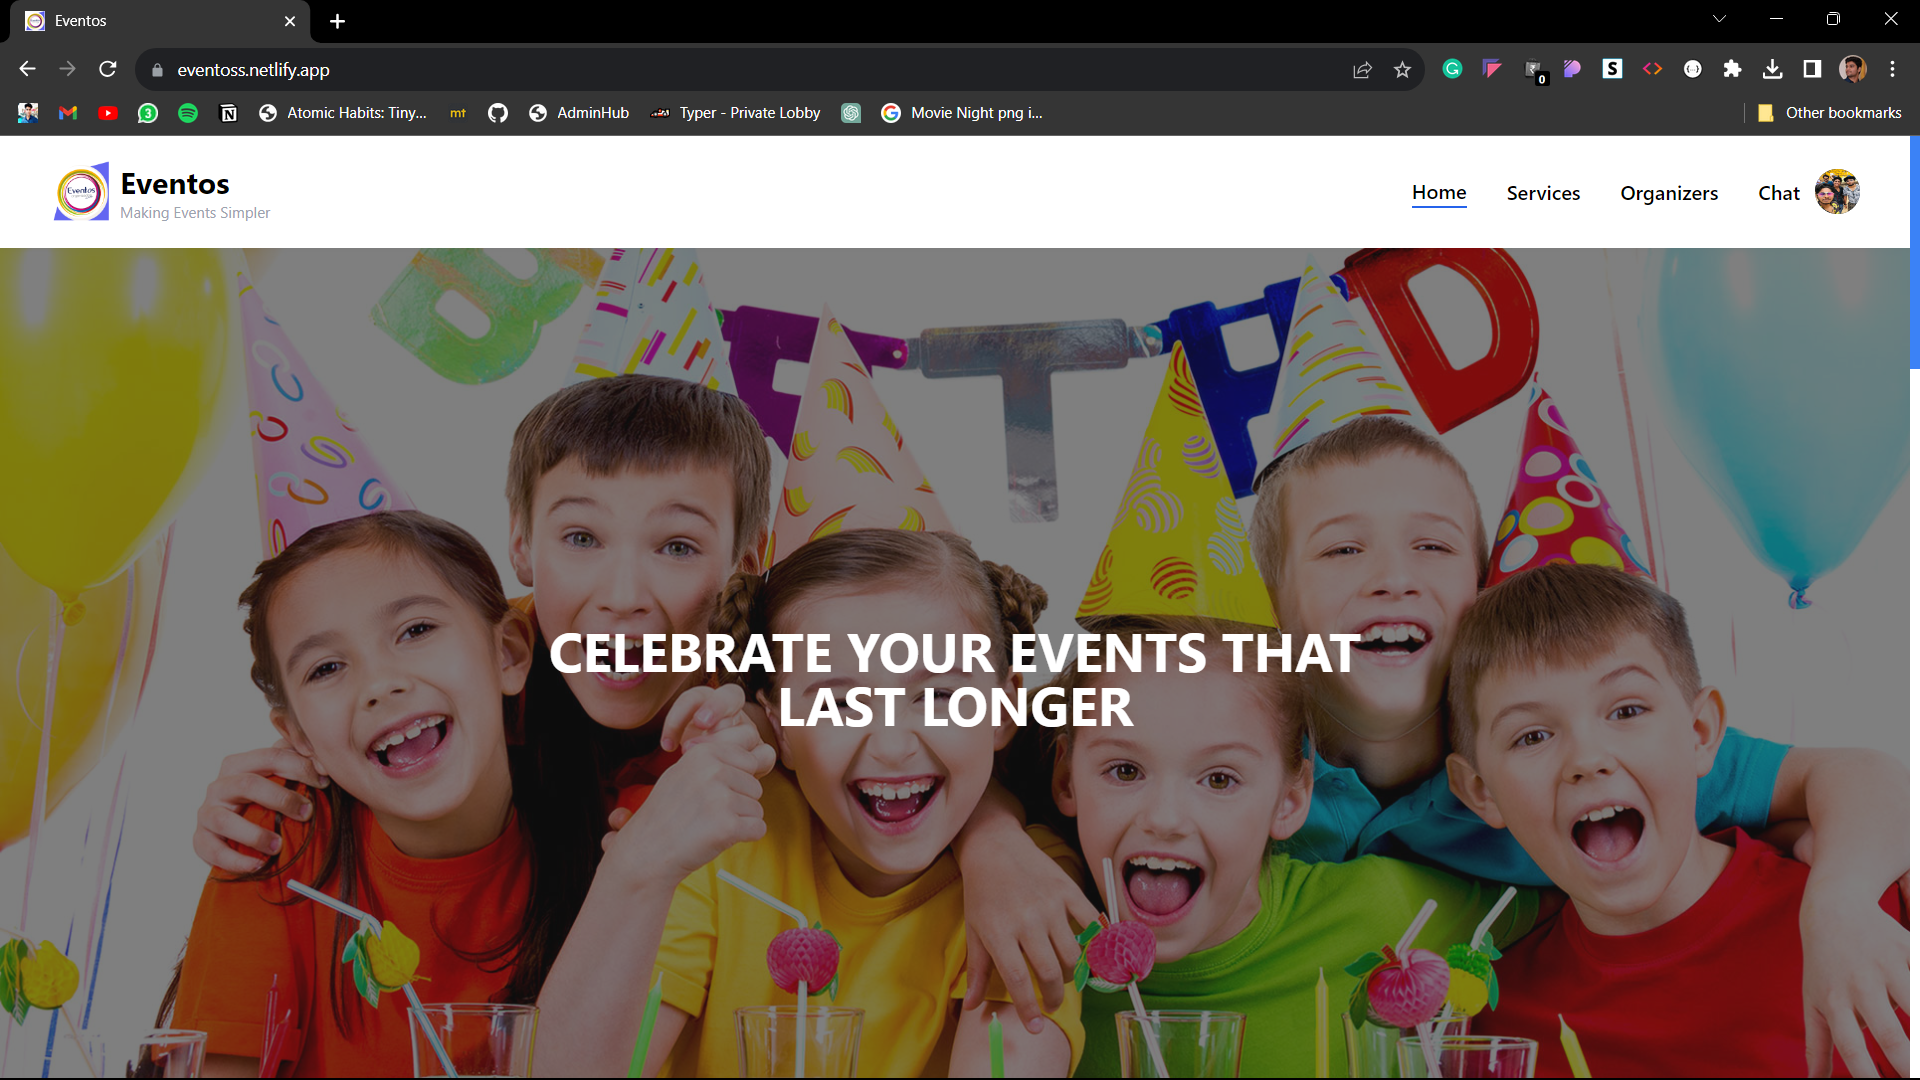This screenshot has width=1920, height=1080.
Task: Bookmark this page with the star icon
Action: [1402, 70]
